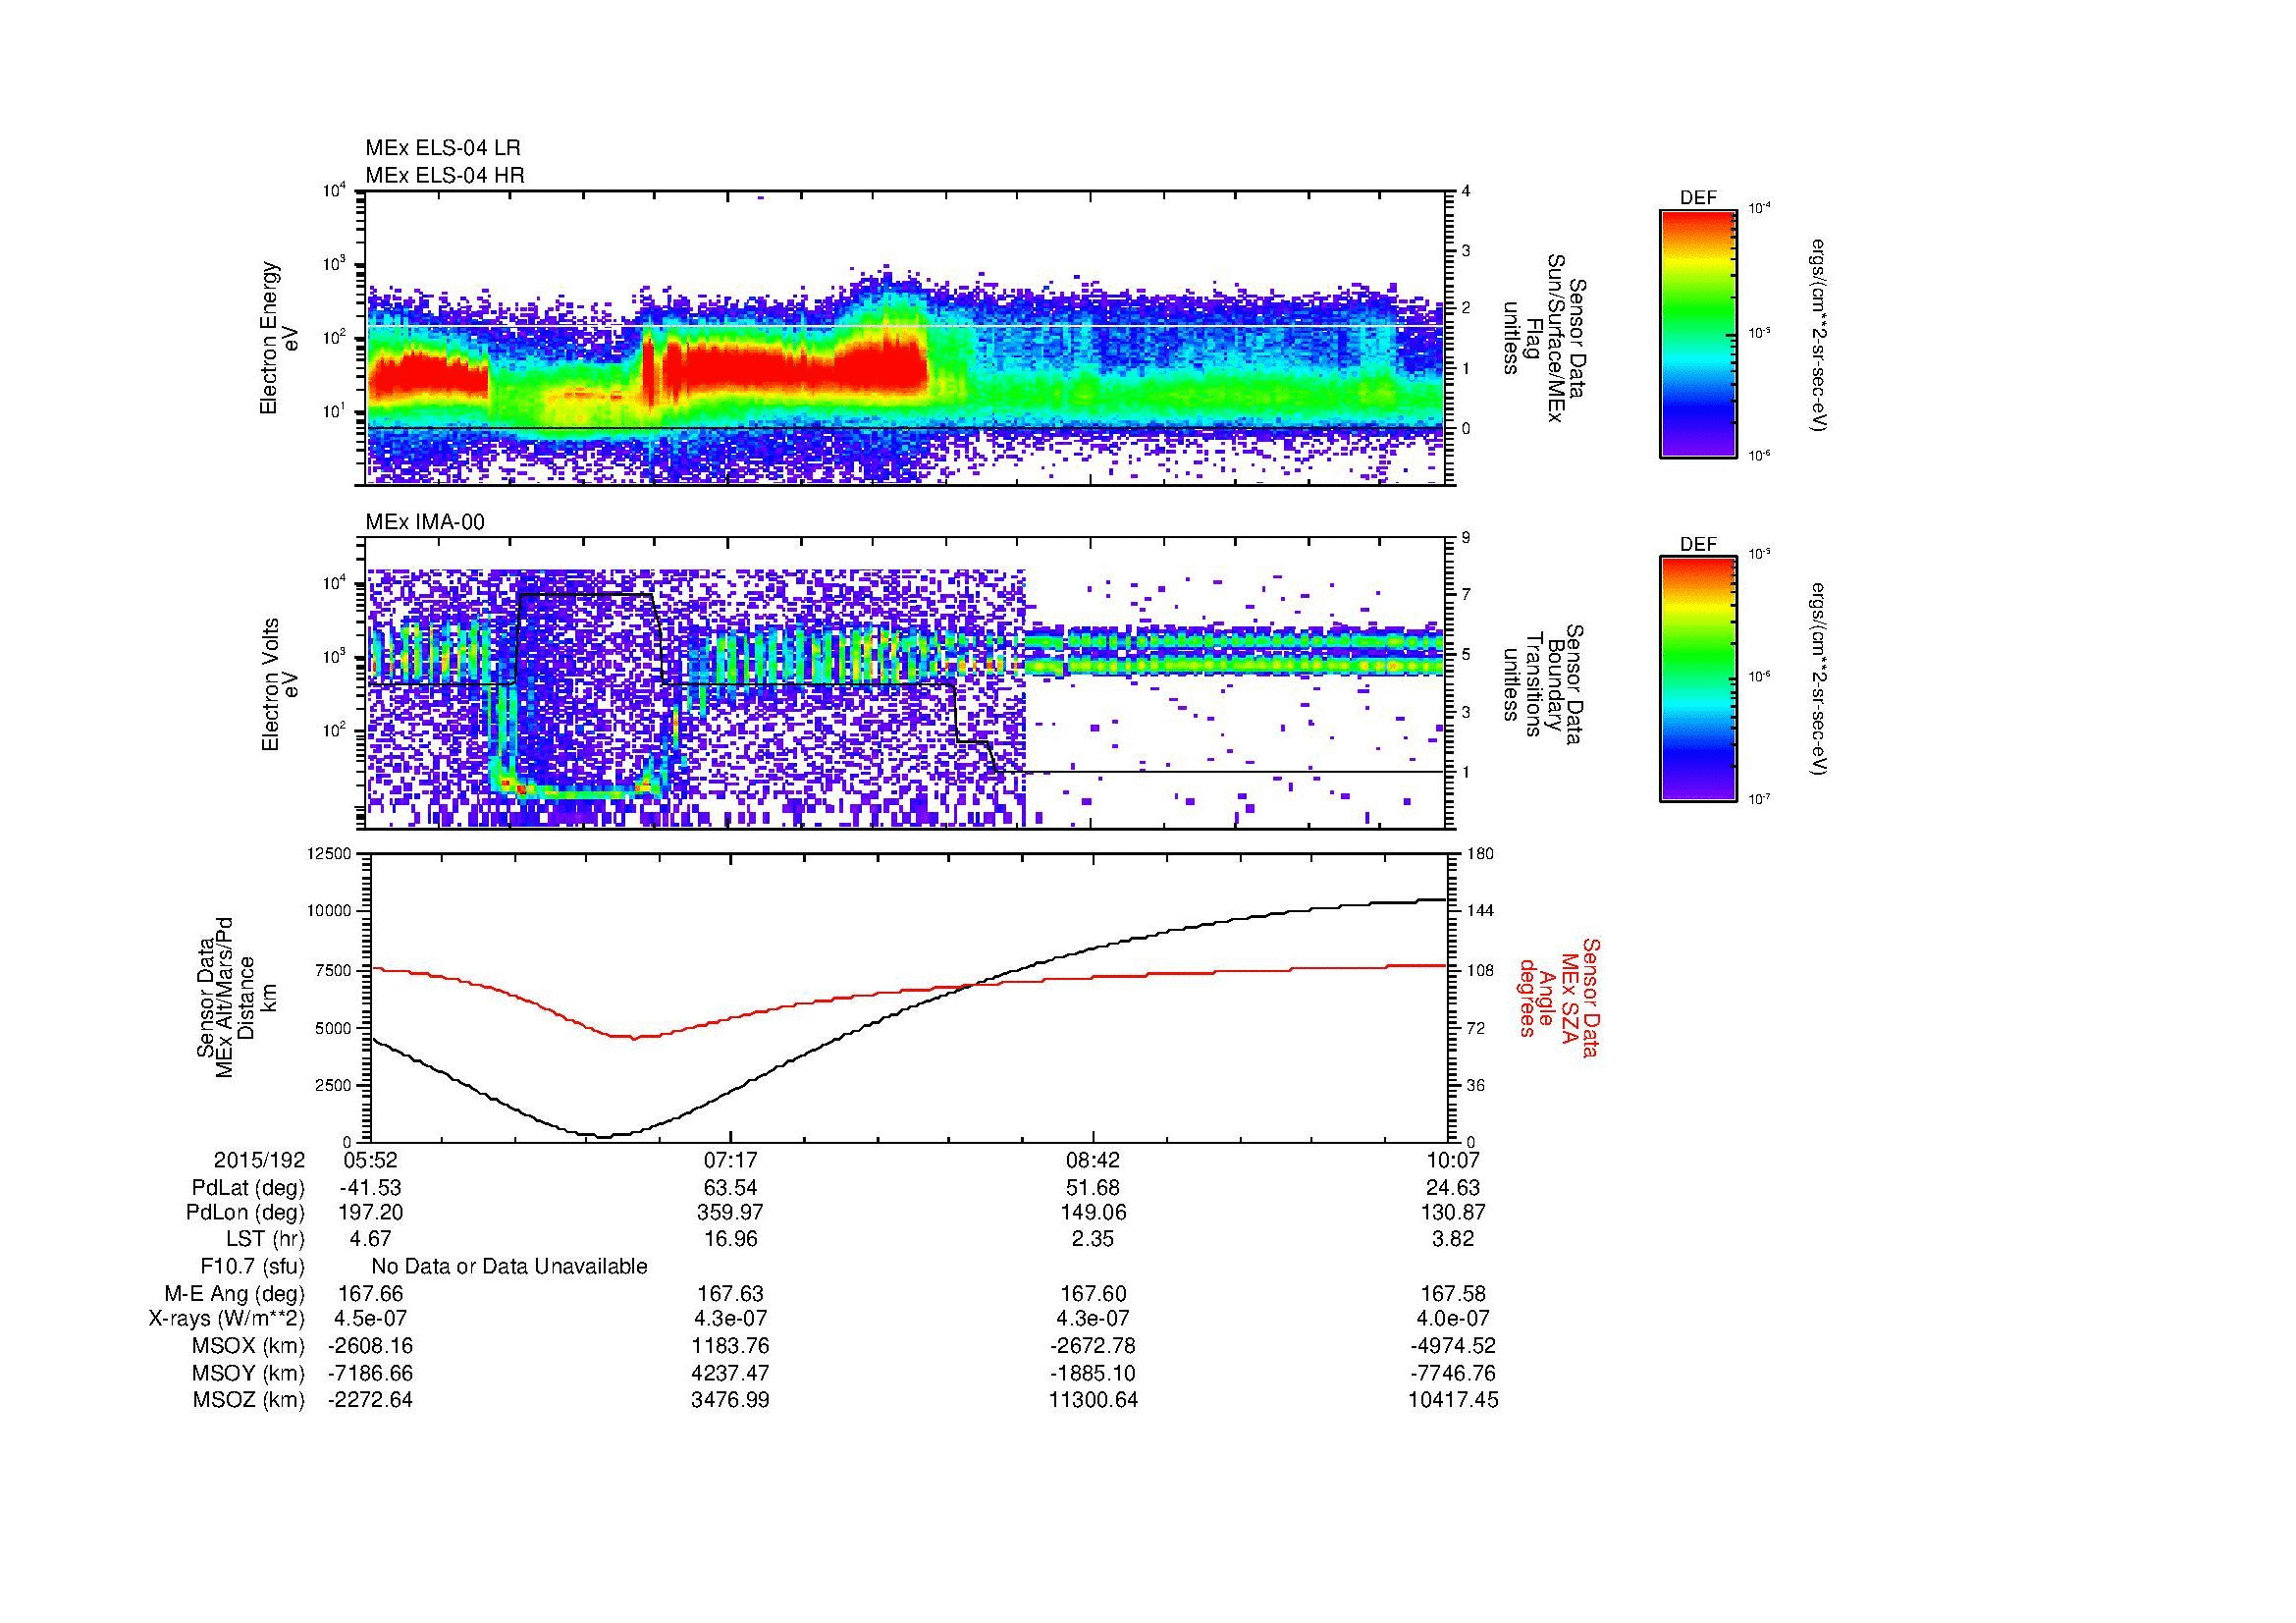Select the 'MEx IMA-00' panel title

tap(425, 522)
